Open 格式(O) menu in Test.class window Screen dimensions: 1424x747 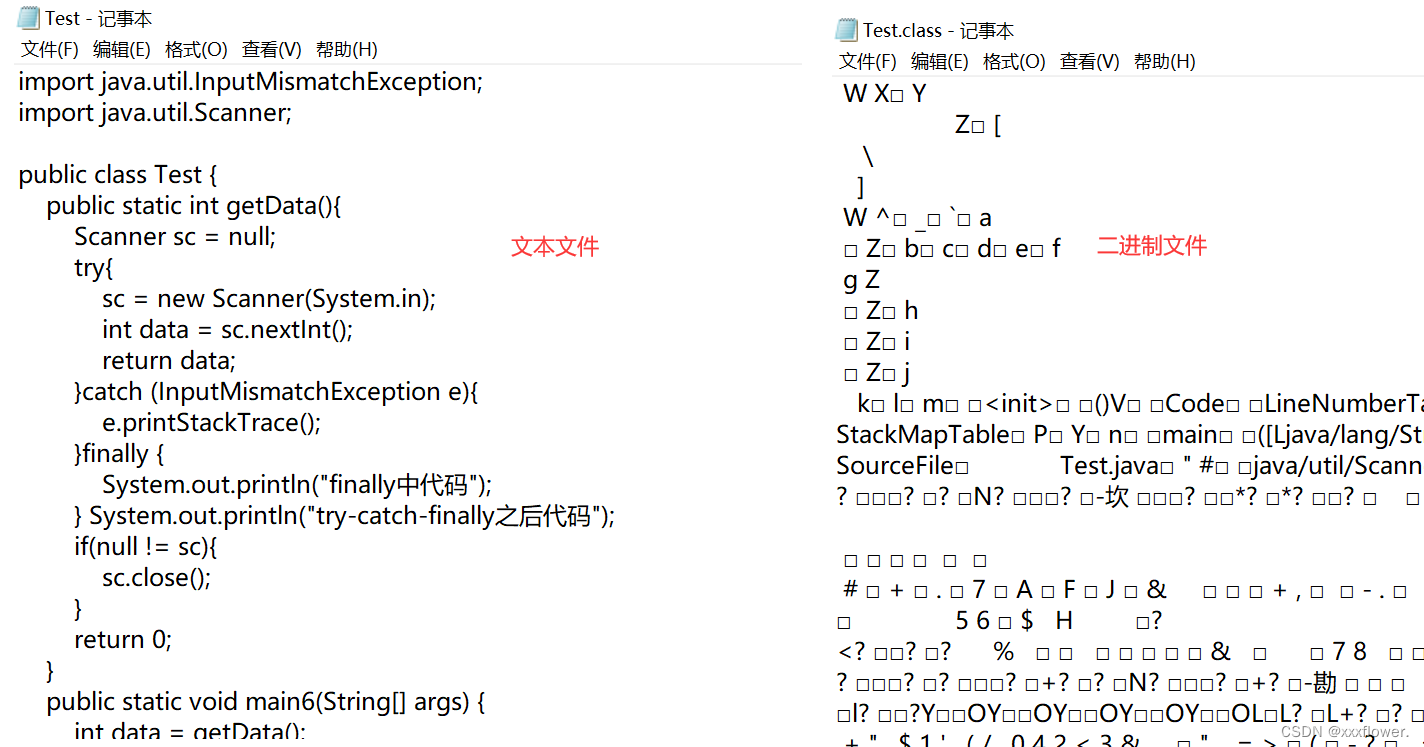1014,61
